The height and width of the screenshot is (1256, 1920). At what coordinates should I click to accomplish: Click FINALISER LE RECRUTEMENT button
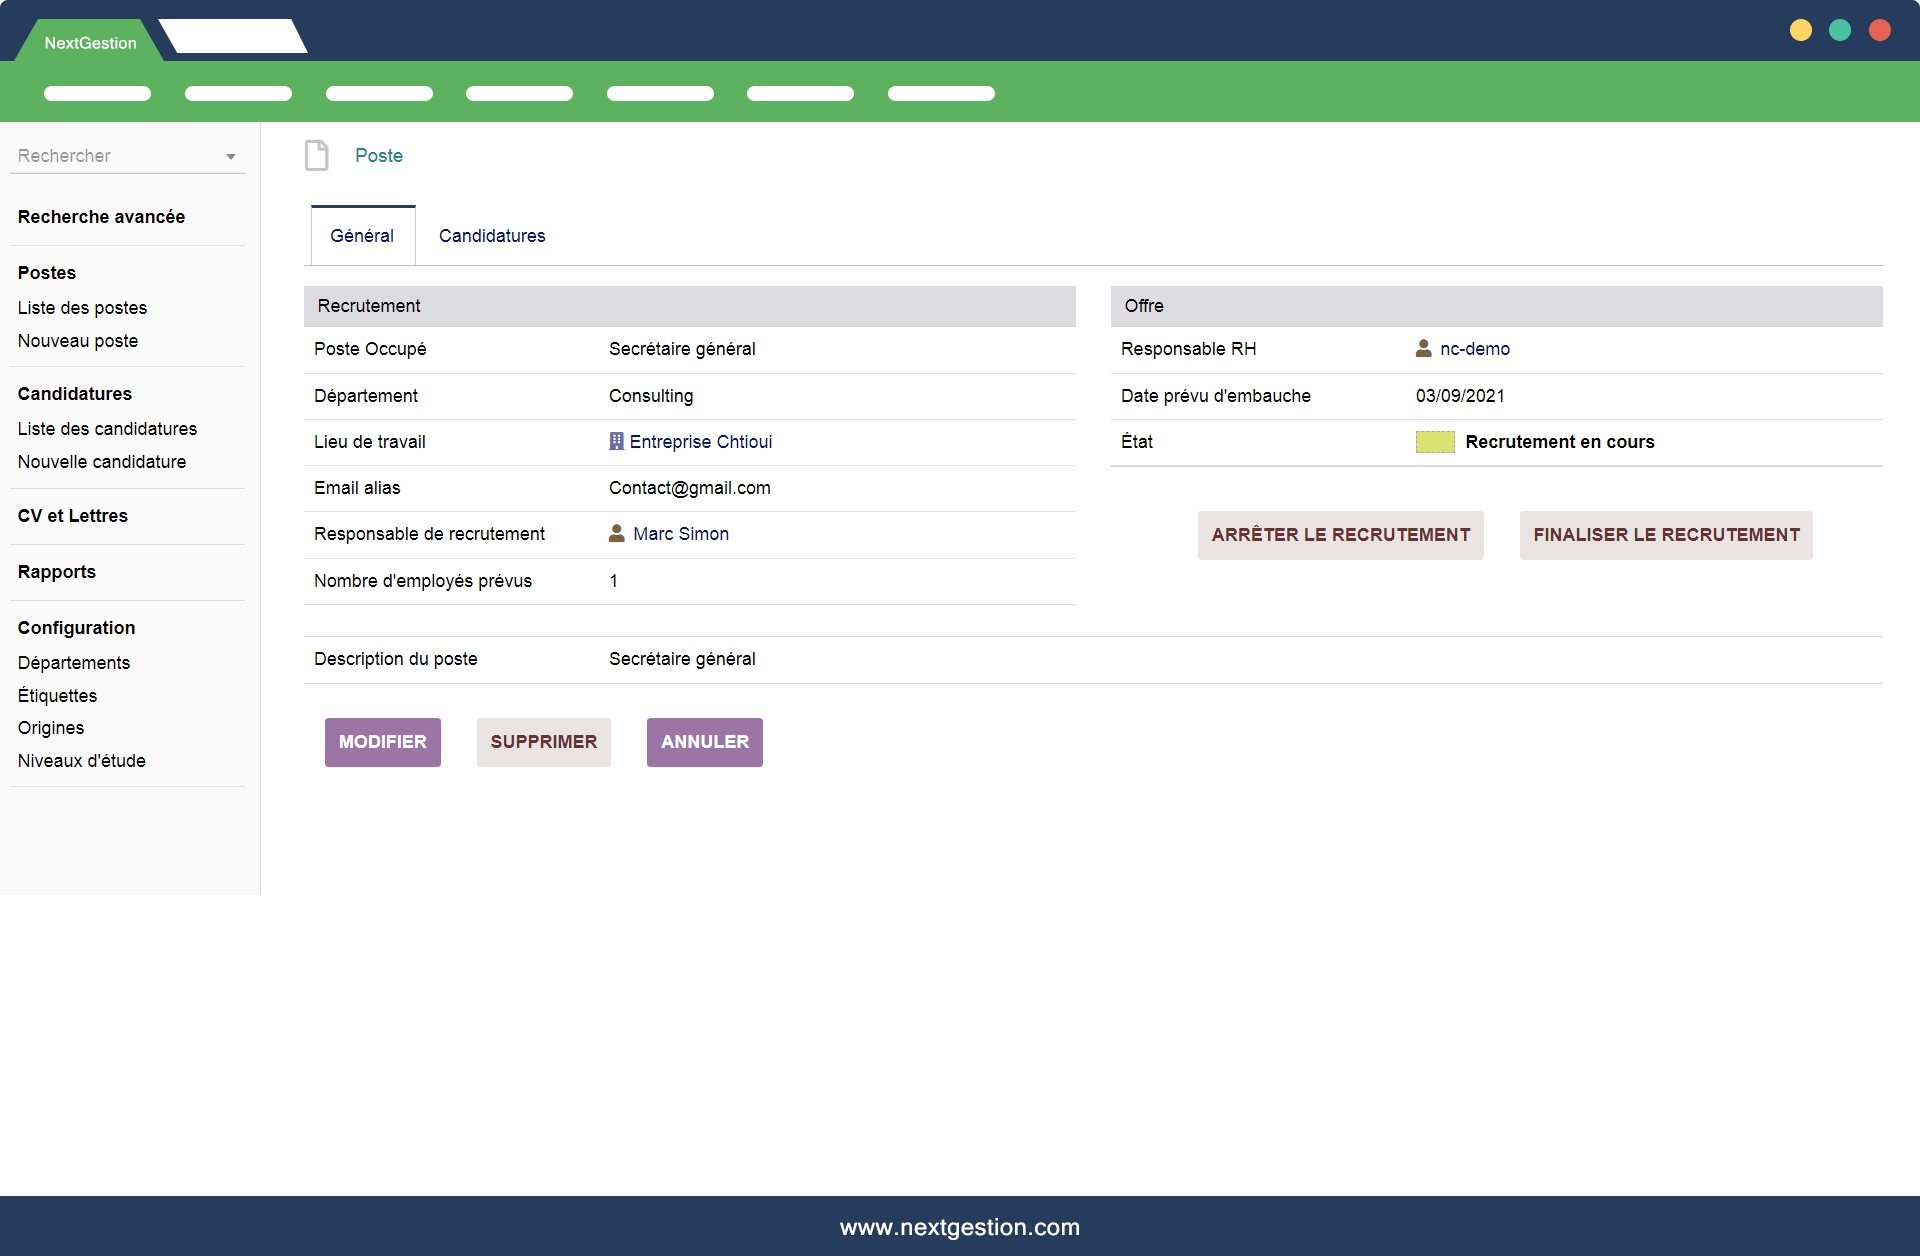click(1665, 535)
